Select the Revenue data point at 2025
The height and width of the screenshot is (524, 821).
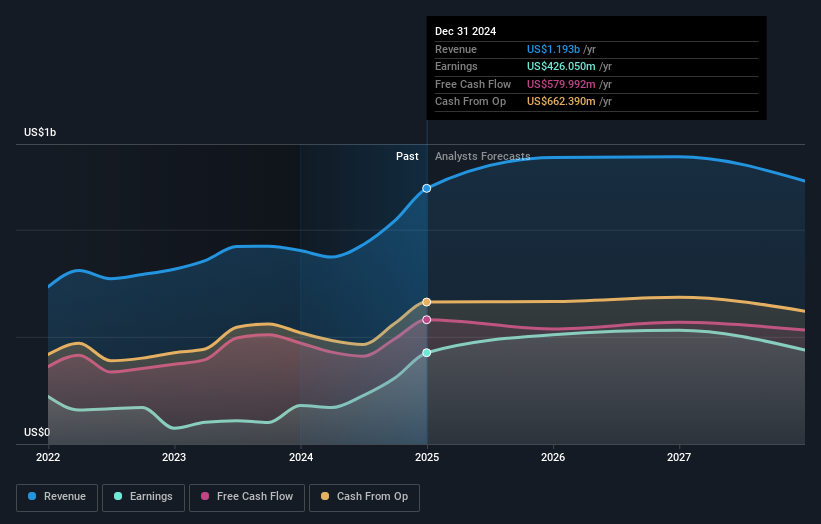pyautogui.click(x=427, y=188)
